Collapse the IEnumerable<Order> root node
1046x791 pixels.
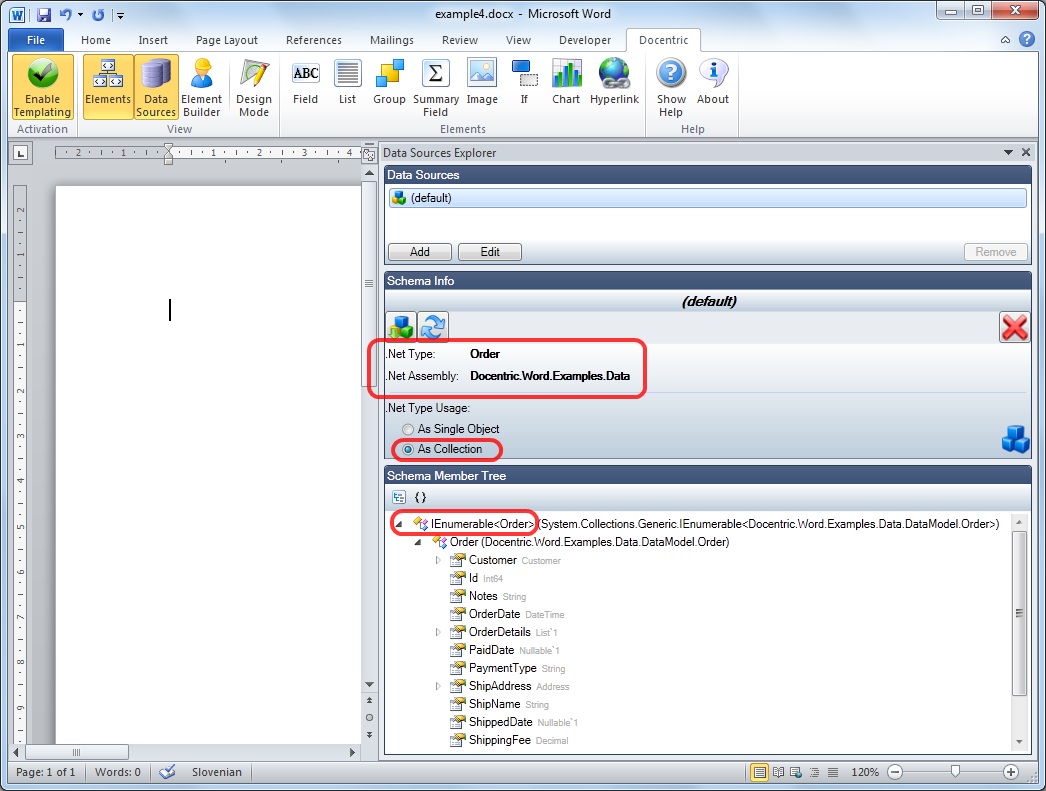(399, 524)
